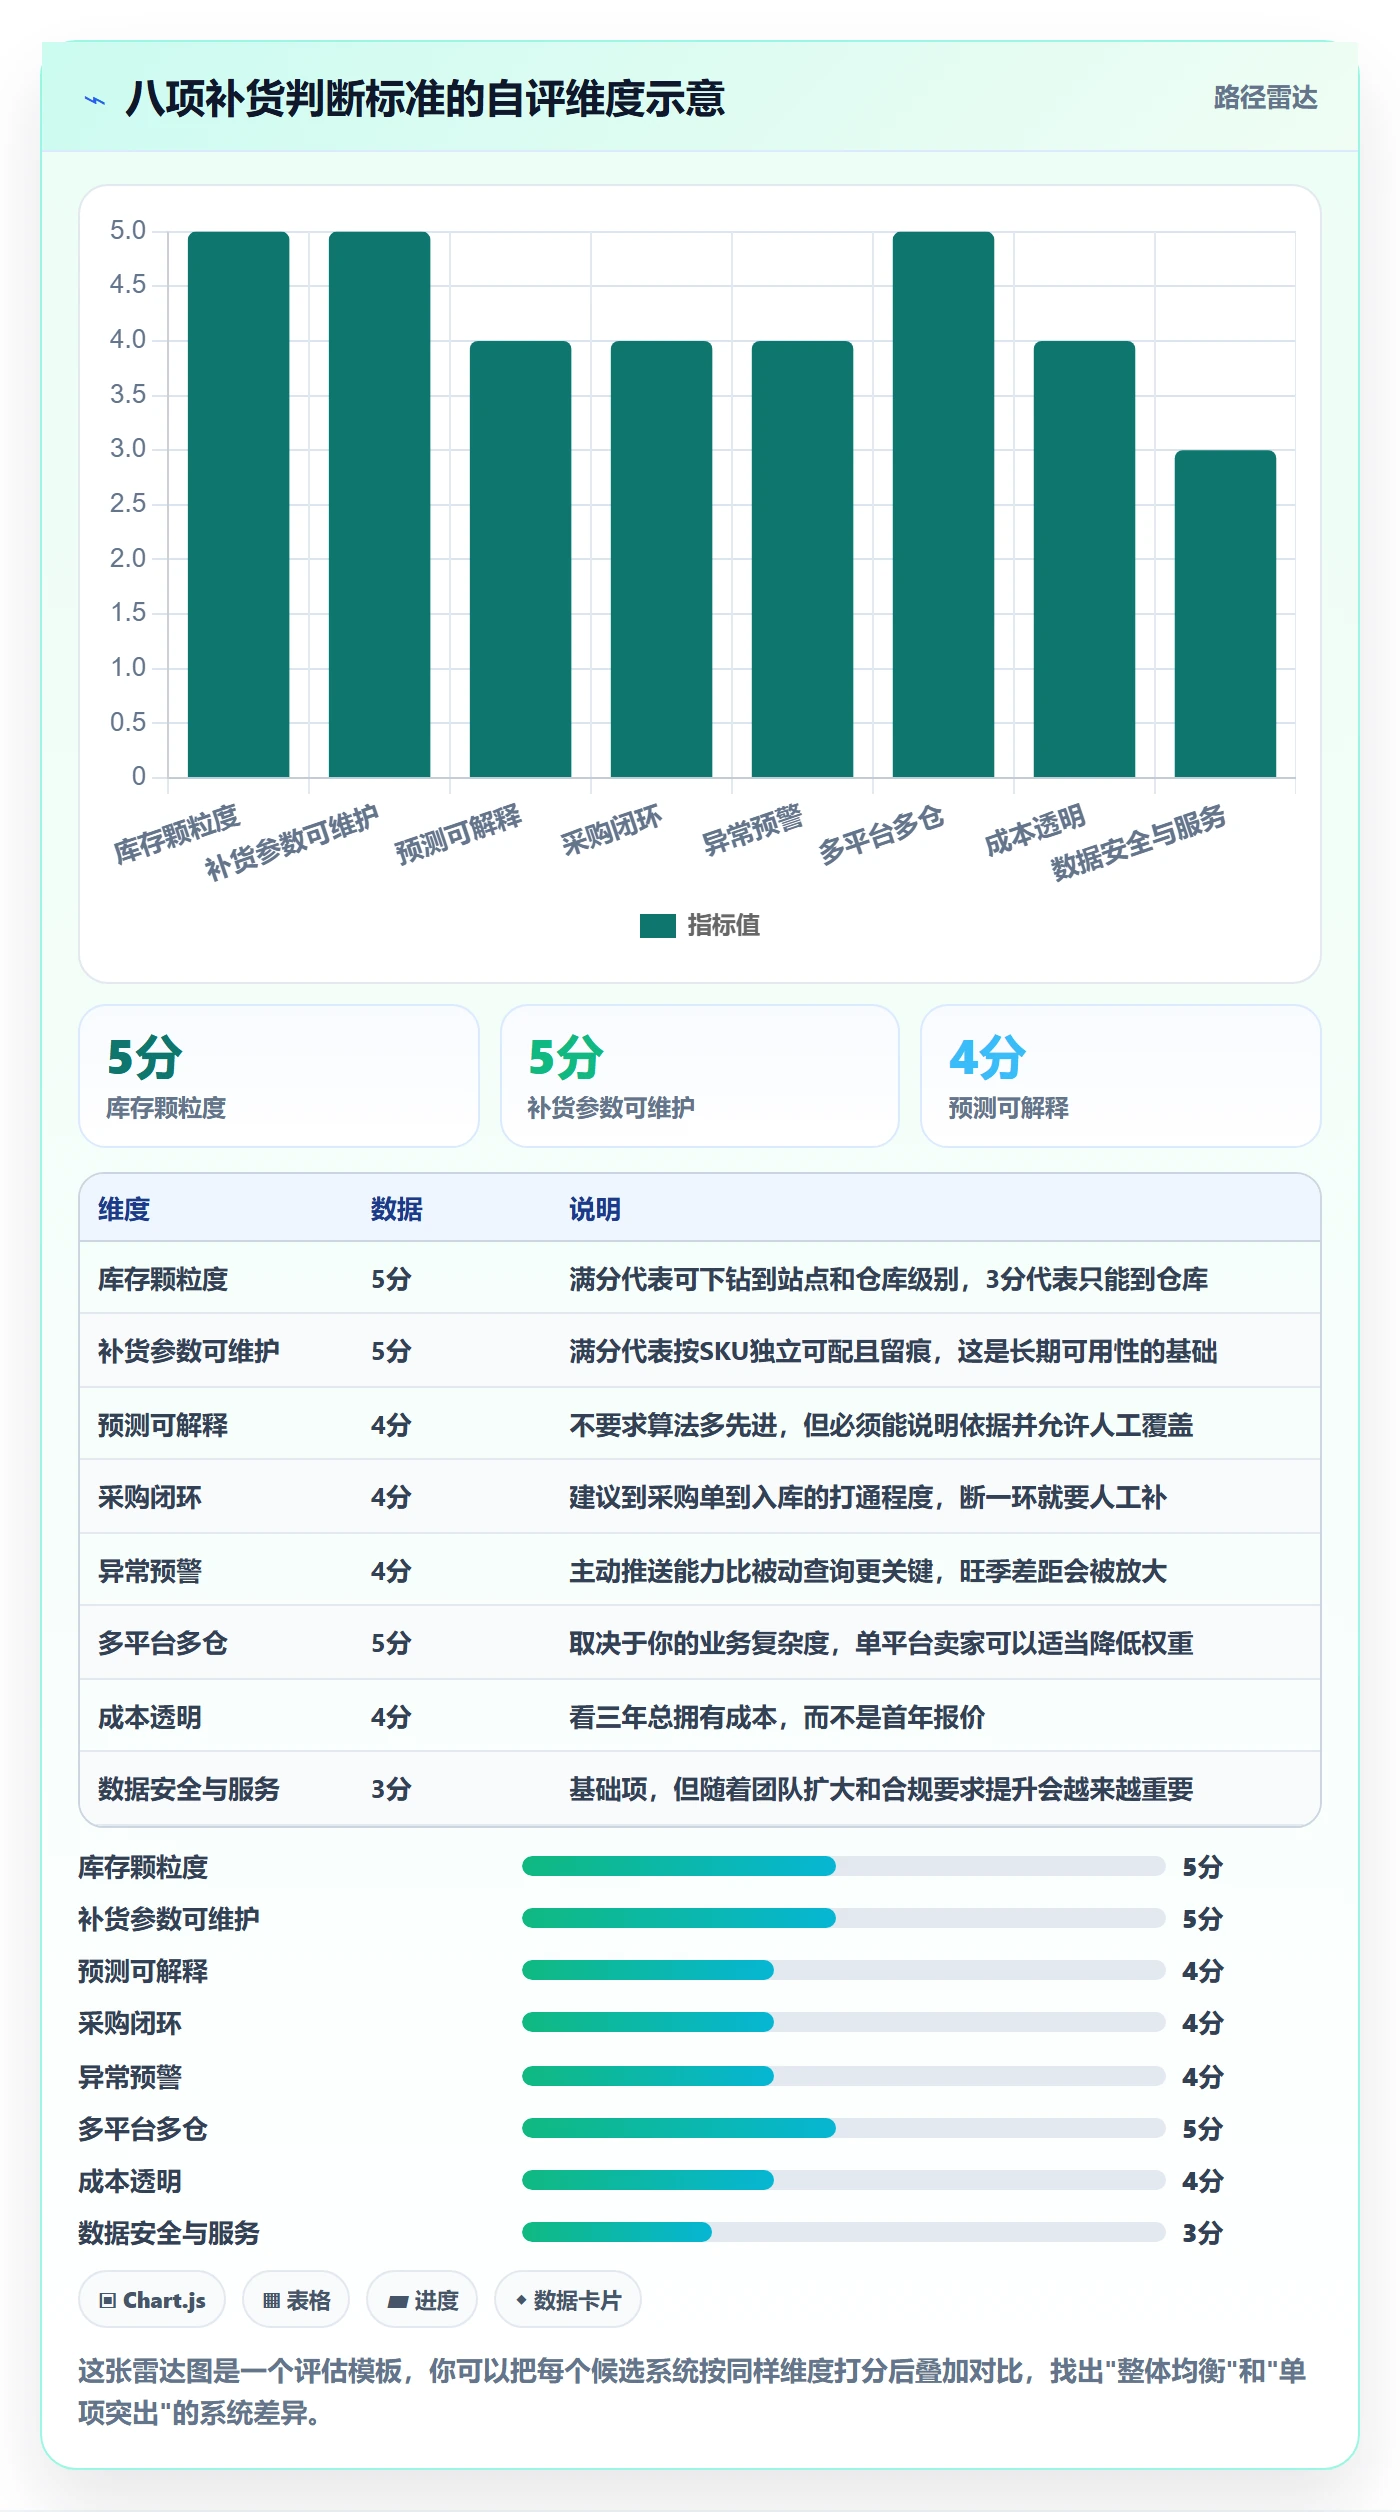
Task: Click the 采购闭环 bar in chart
Action: pos(662,559)
